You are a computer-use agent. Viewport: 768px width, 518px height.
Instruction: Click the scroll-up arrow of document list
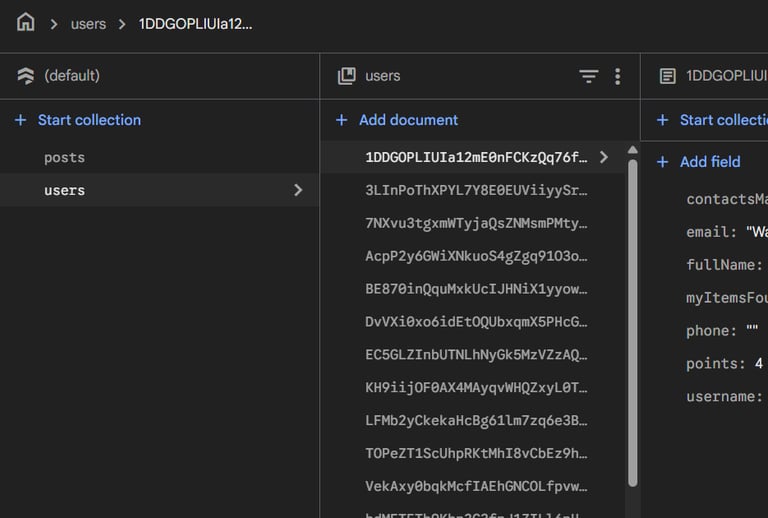tap(632, 150)
